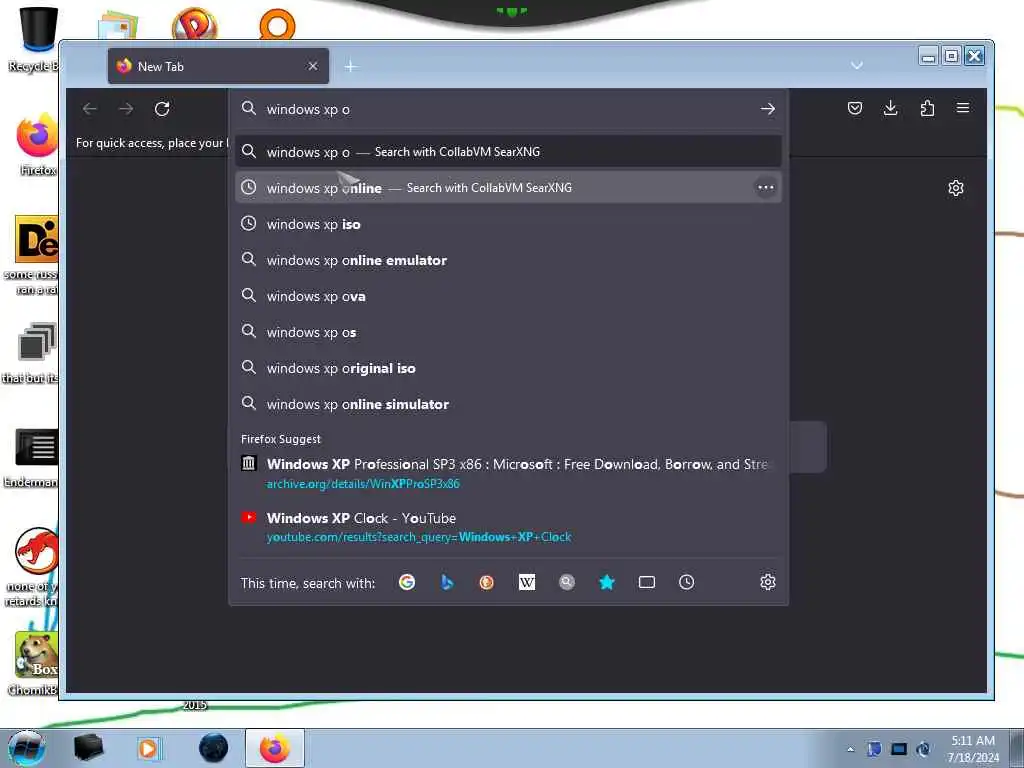The image size is (1024, 768).
Task: Open Windows XP Professional SP3 archive.org suggestion
Action: pyautogui.click(x=508, y=473)
